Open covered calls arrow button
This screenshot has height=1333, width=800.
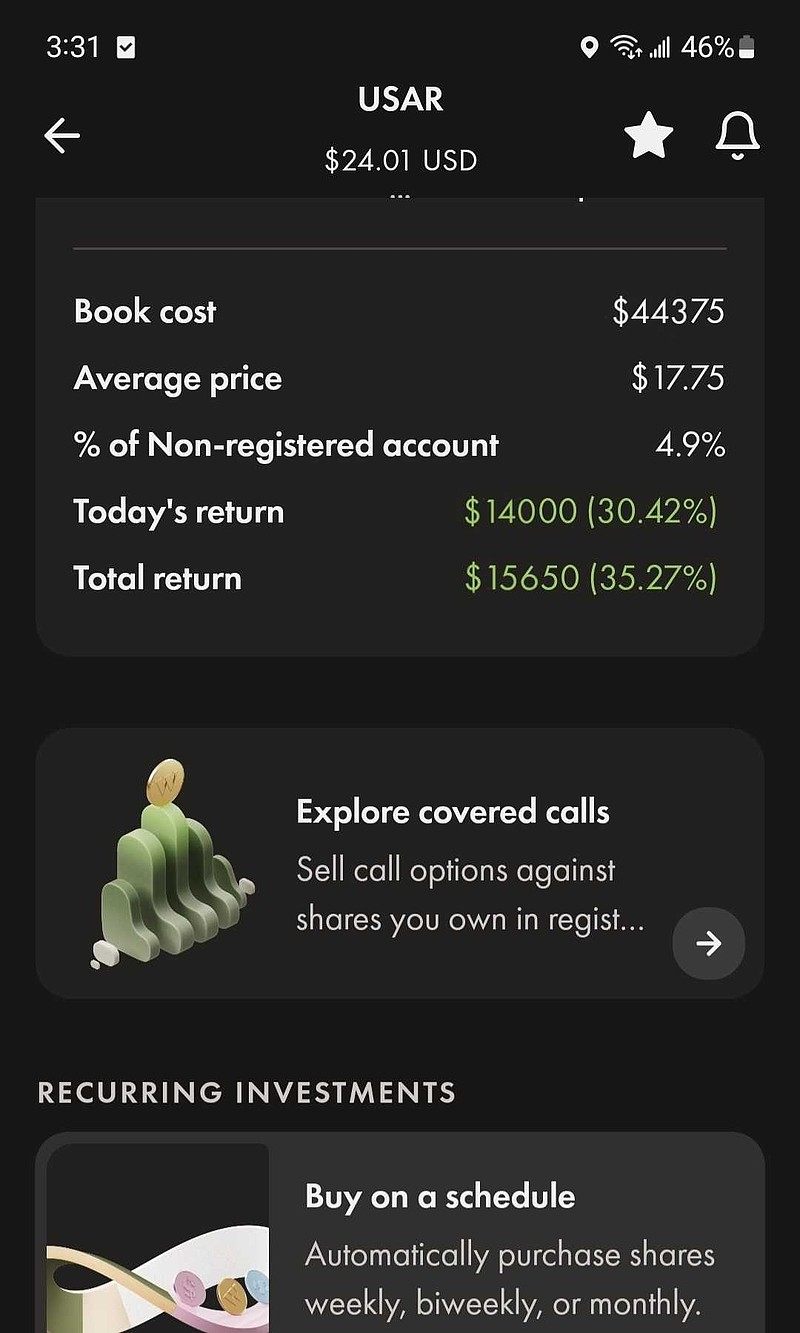[x=708, y=943]
